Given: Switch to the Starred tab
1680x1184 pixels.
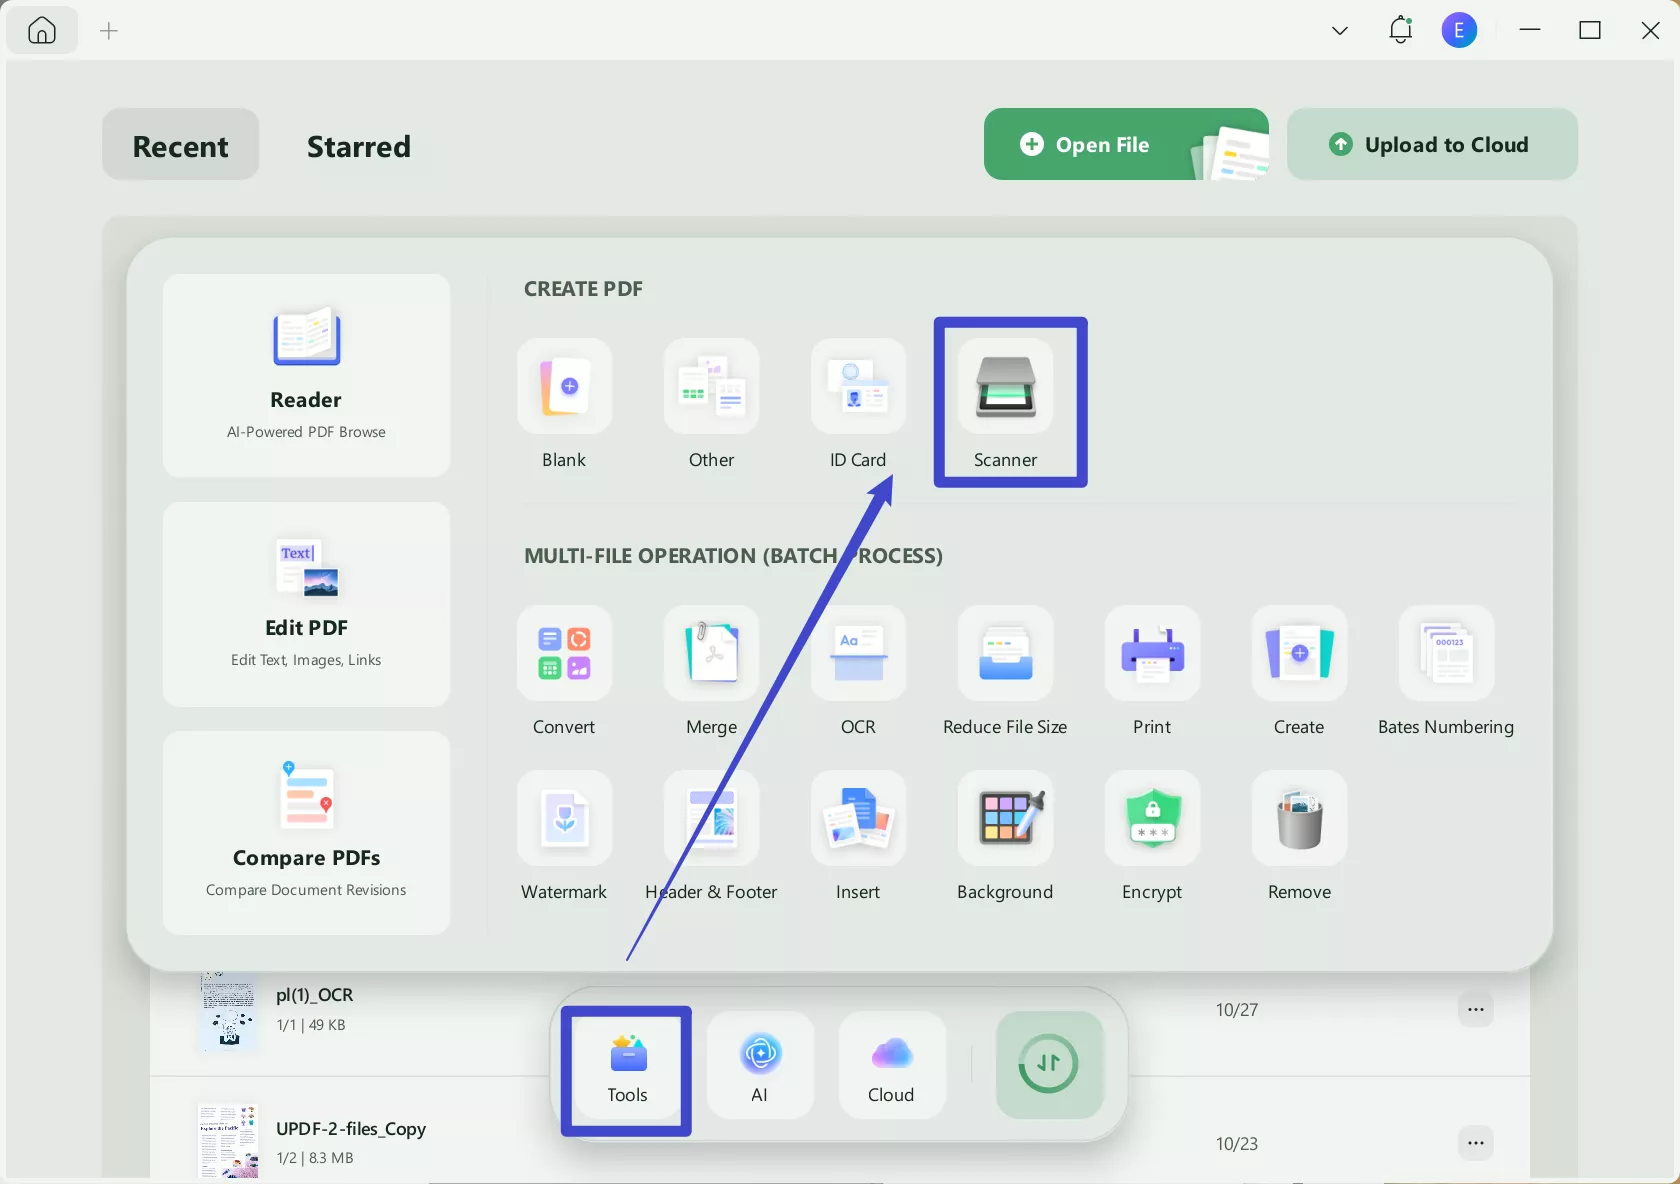Looking at the screenshot, I should [x=358, y=146].
